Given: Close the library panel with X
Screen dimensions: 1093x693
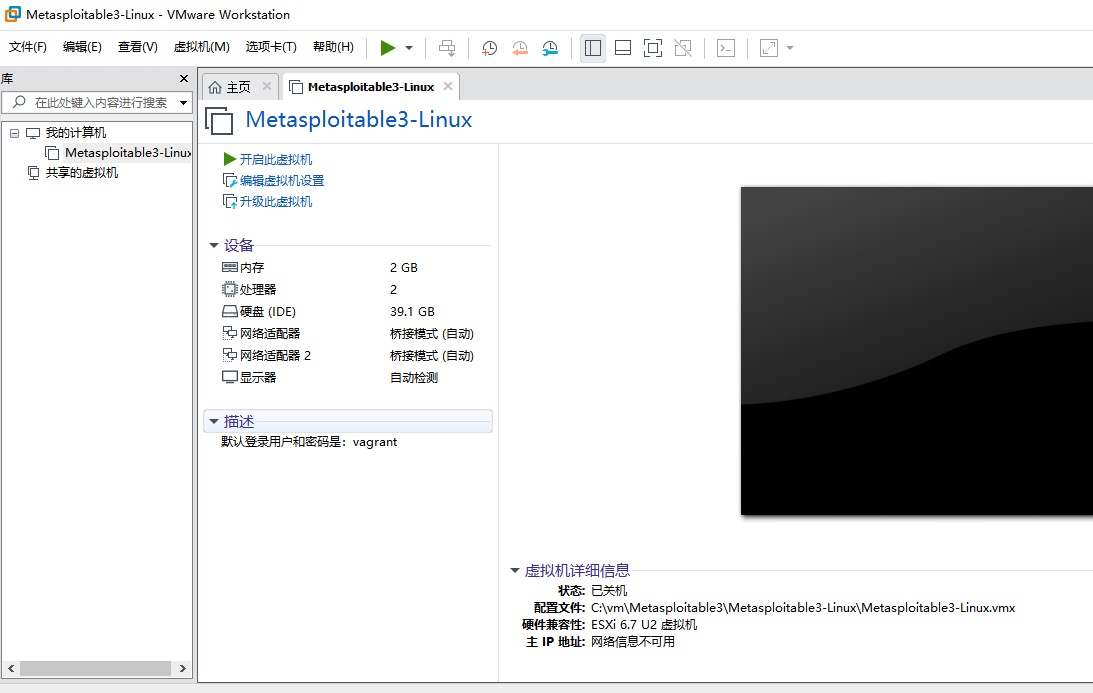Looking at the screenshot, I should 183,79.
